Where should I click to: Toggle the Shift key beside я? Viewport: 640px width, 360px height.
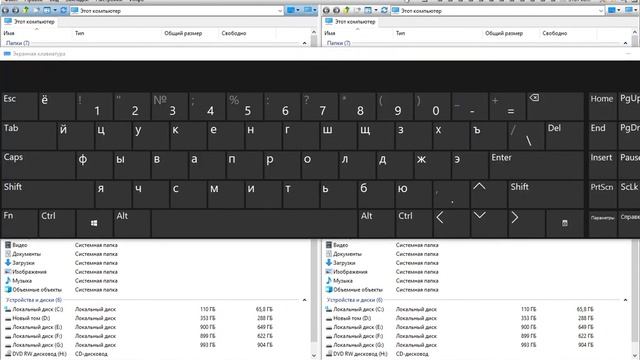(48, 194)
